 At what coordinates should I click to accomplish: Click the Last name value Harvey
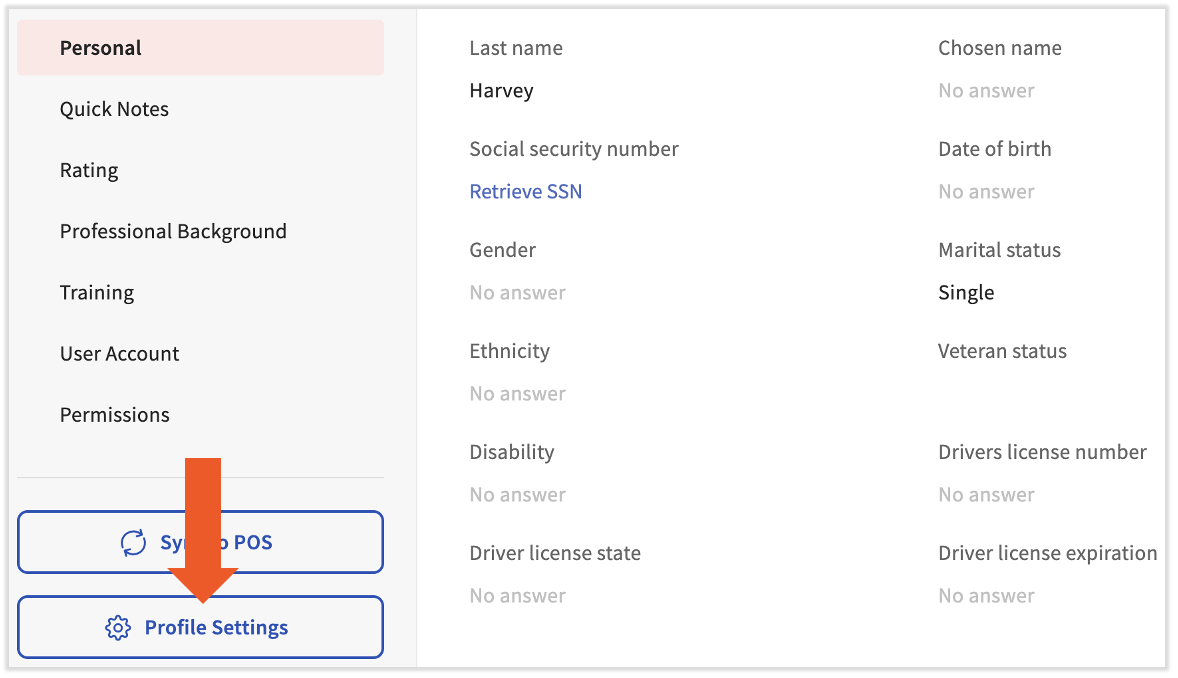click(501, 90)
